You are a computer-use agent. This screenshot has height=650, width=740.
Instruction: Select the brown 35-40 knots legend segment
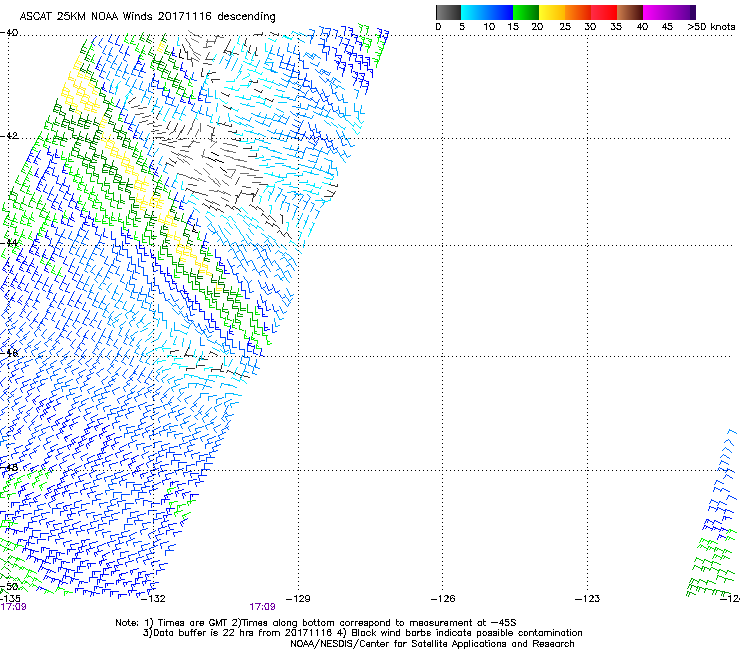pos(630,12)
